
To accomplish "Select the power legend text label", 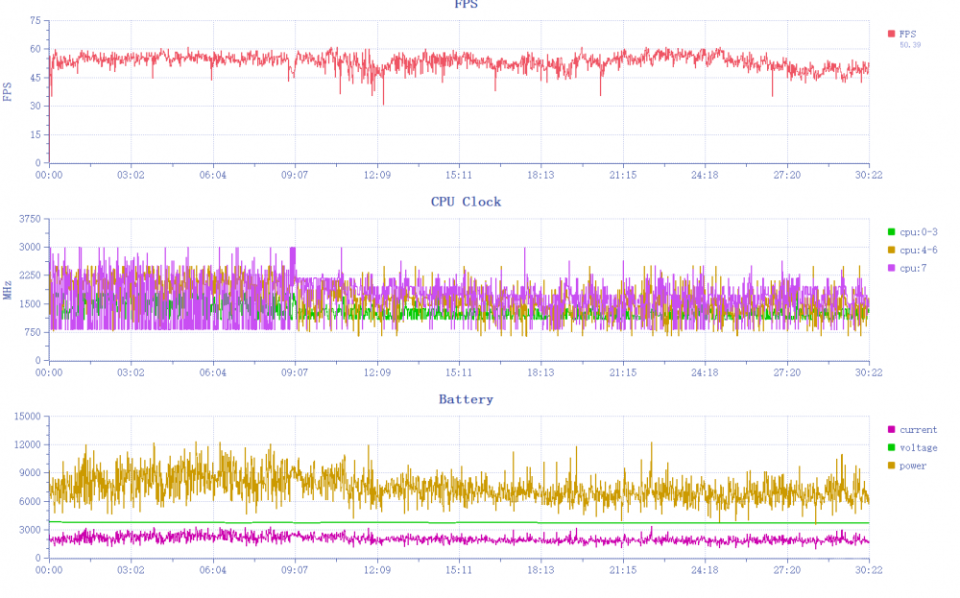I will [913, 466].
